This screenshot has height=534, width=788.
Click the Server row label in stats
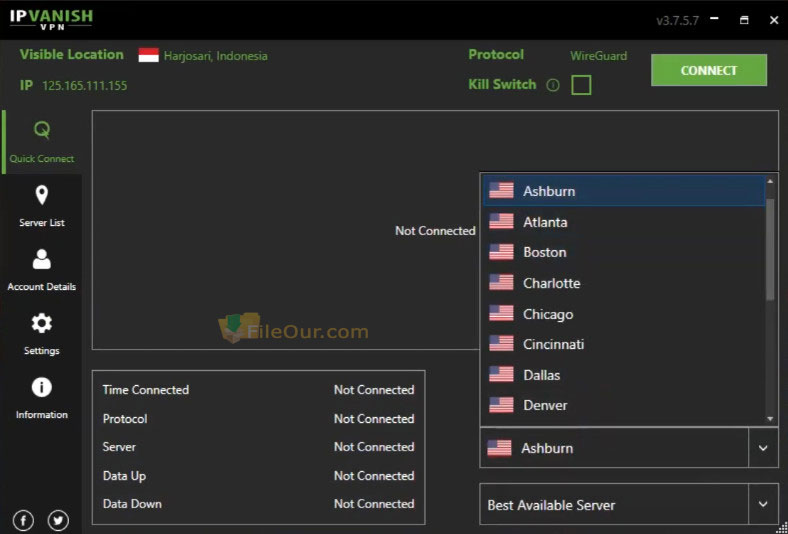click(119, 447)
